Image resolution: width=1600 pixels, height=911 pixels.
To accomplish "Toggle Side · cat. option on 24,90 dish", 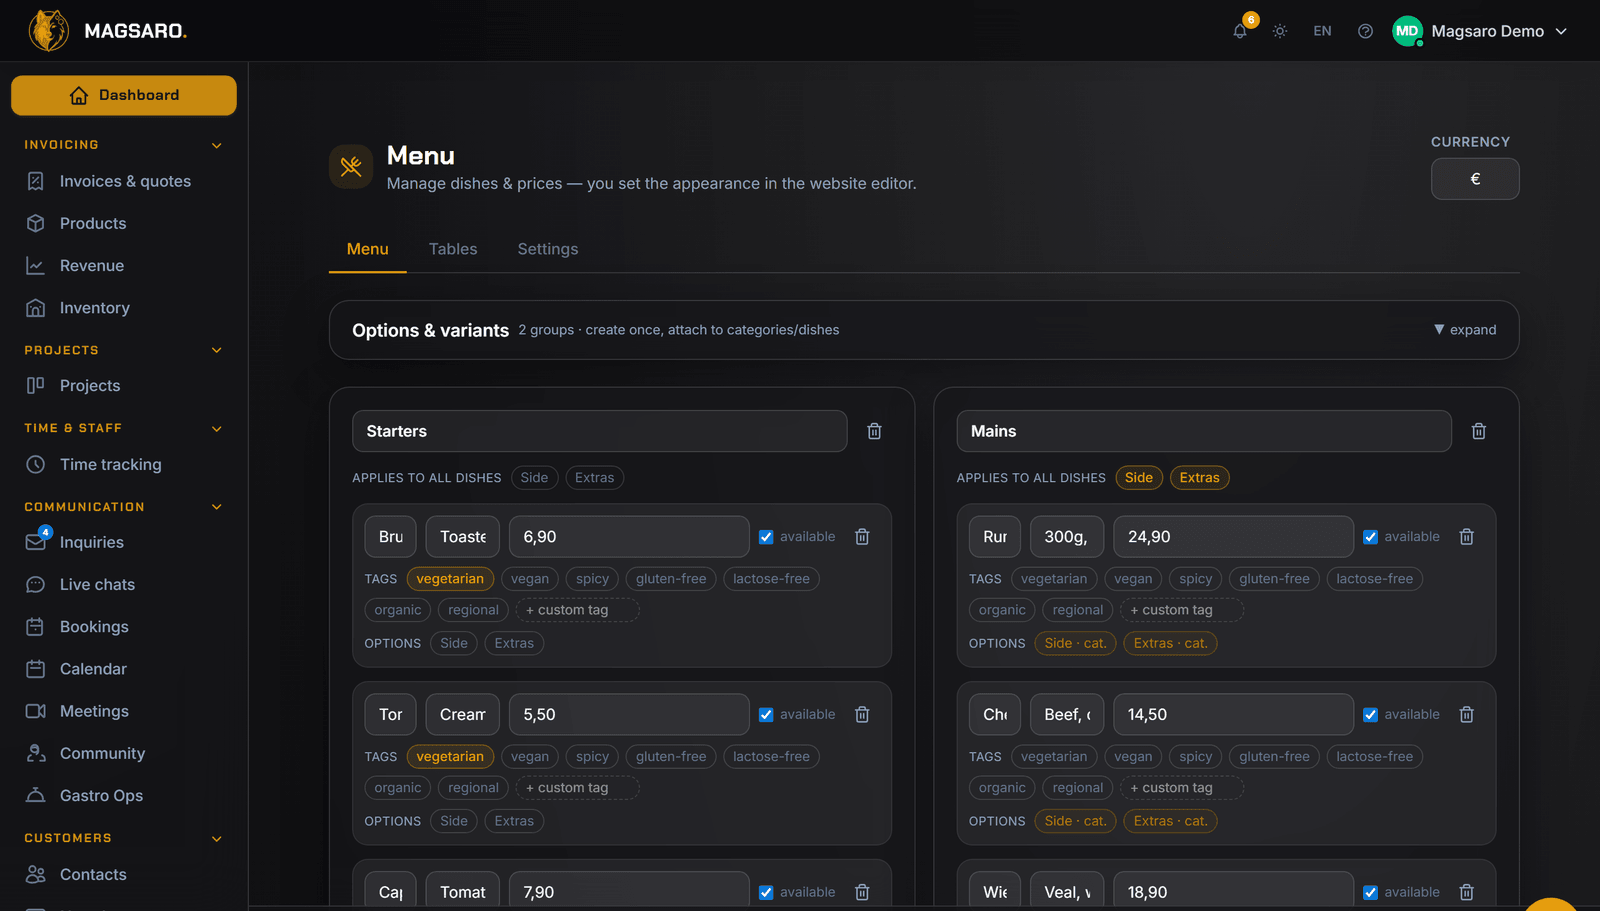I will click(1075, 643).
